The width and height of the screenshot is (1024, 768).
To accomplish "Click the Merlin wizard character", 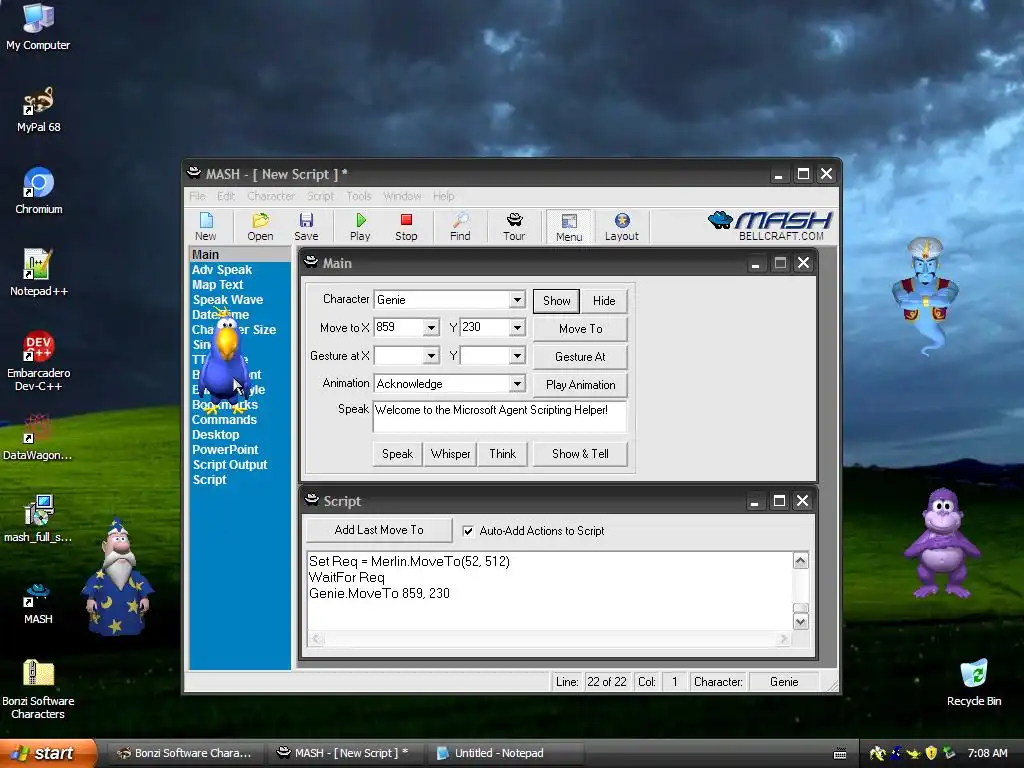I will coord(118,578).
